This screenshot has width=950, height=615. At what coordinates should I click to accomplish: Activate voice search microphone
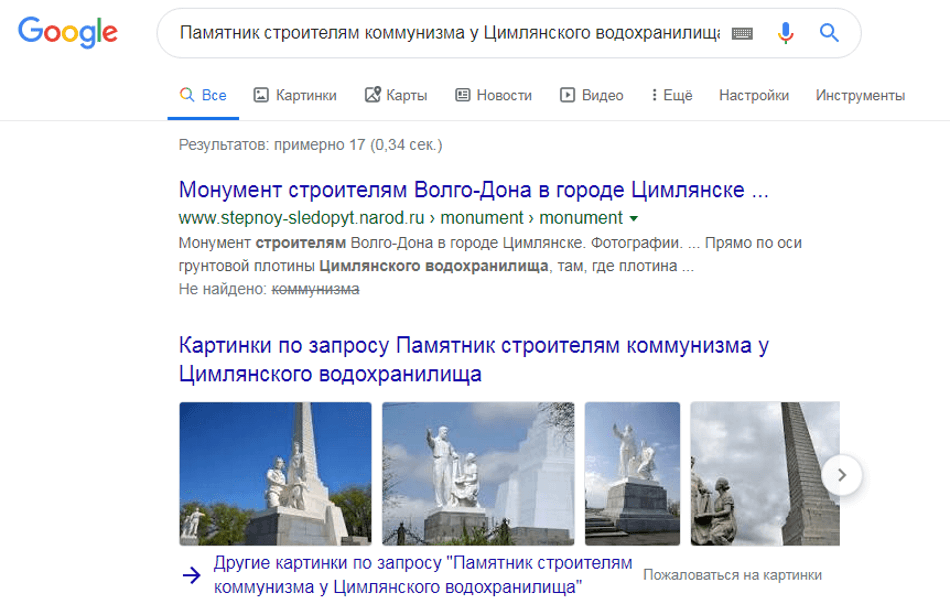[784, 31]
